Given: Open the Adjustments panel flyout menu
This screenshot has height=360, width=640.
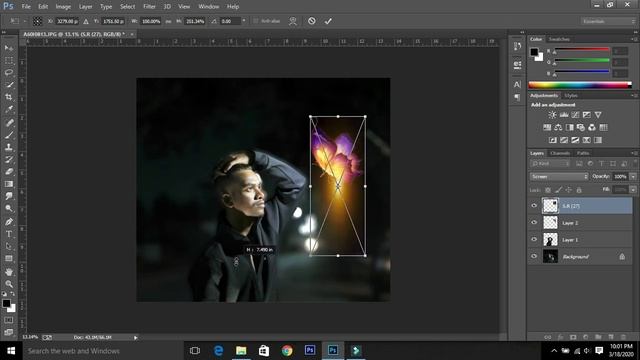Looking at the screenshot, I should pos(633,96).
